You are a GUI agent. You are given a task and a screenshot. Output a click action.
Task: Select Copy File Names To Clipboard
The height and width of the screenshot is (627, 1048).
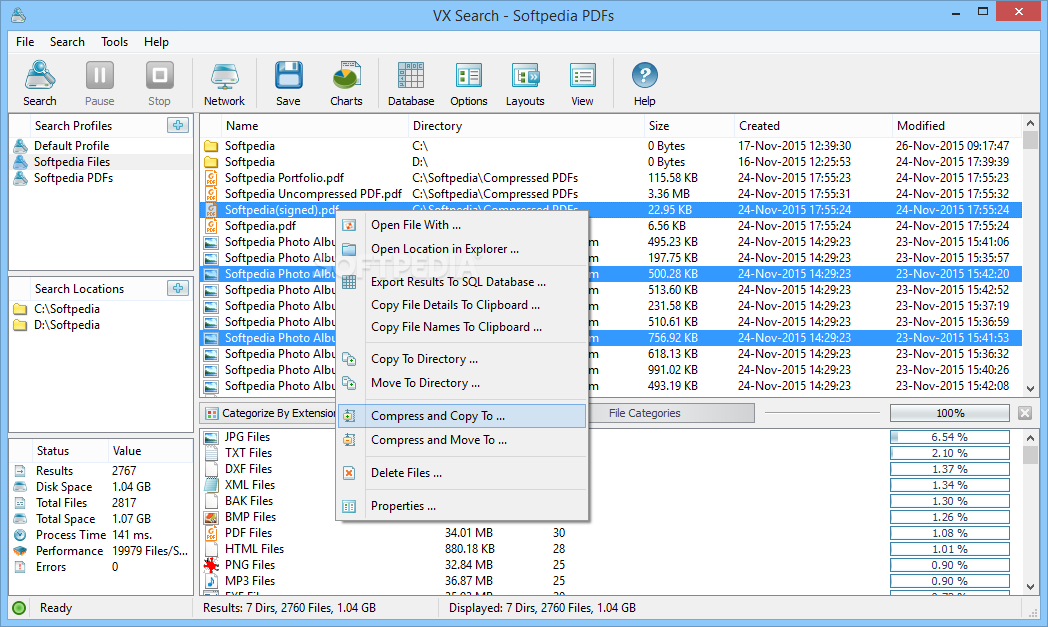(x=462, y=327)
